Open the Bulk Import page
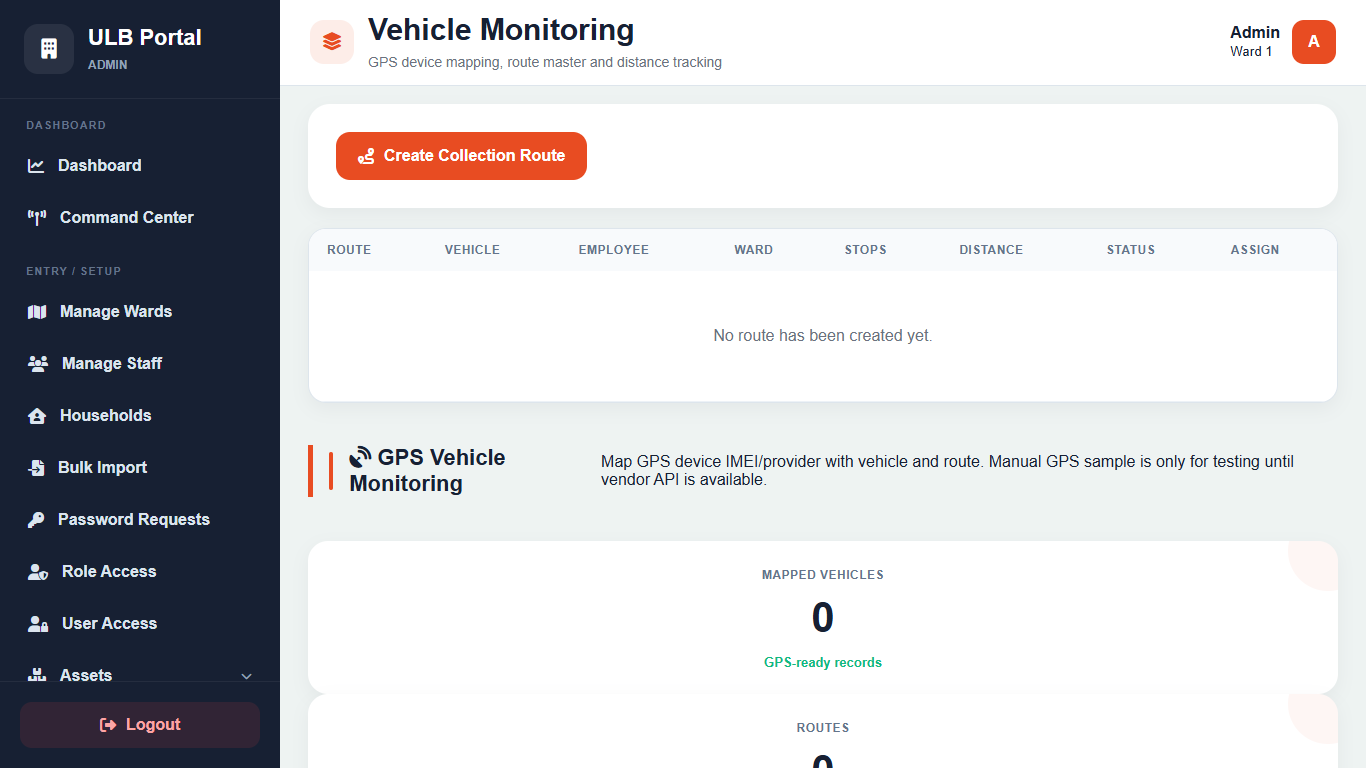Viewport: 1366px width, 768px height. coord(140,468)
